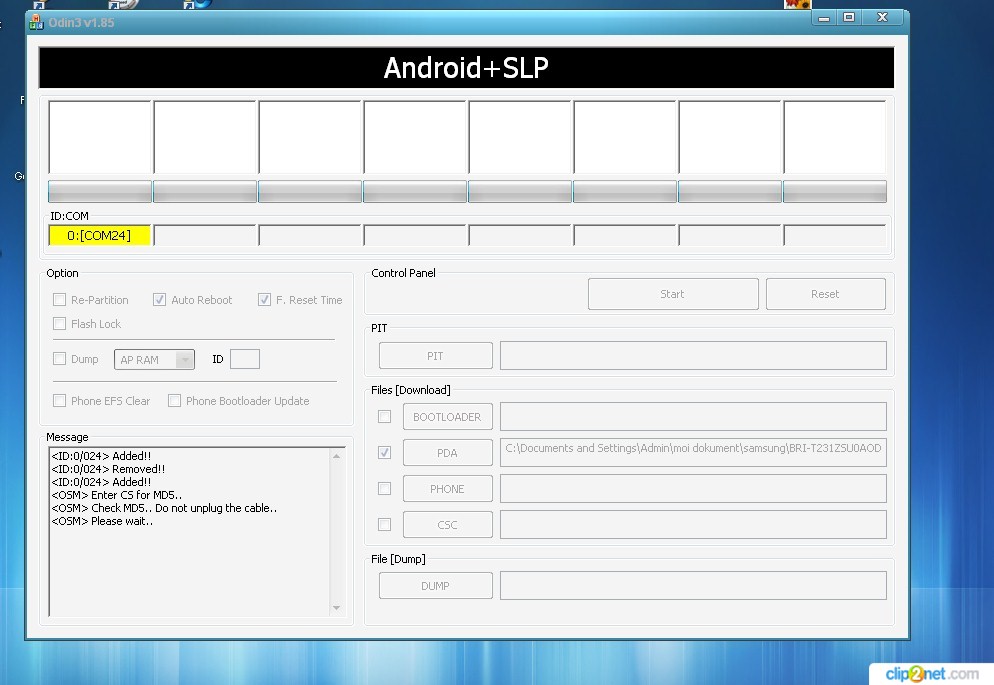Minimize the Odin3 window
Viewport: 994px width, 685px height.
click(x=824, y=17)
